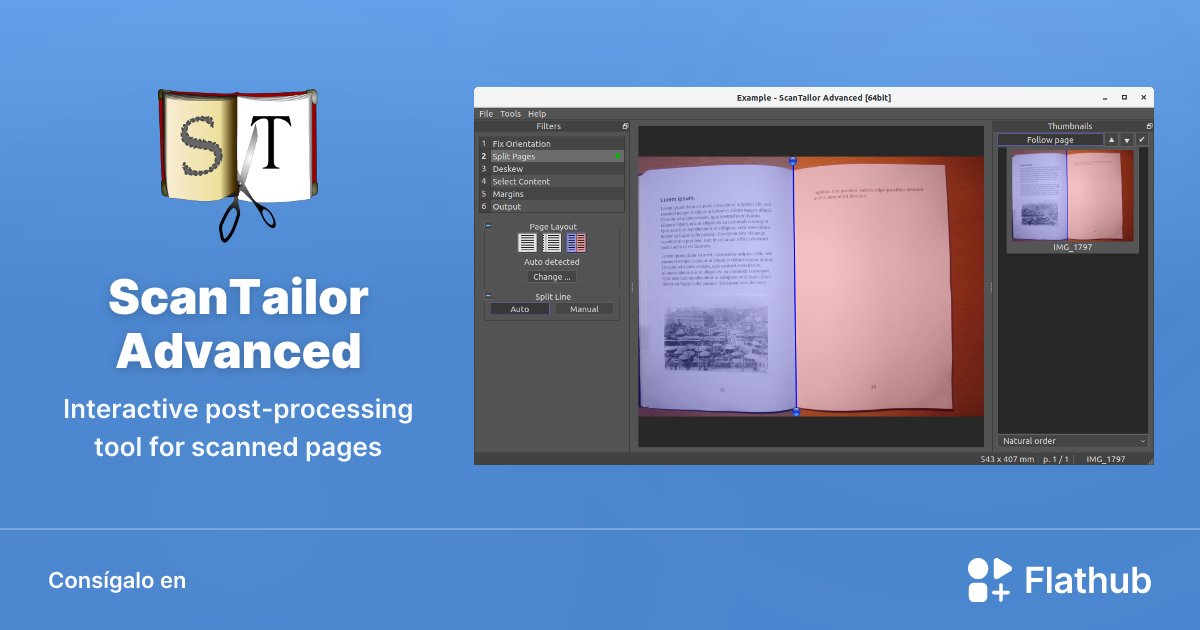Screen dimensions: 1200x630
Task: Enable Auto split line mode
Action: click(x=519, y=309)
